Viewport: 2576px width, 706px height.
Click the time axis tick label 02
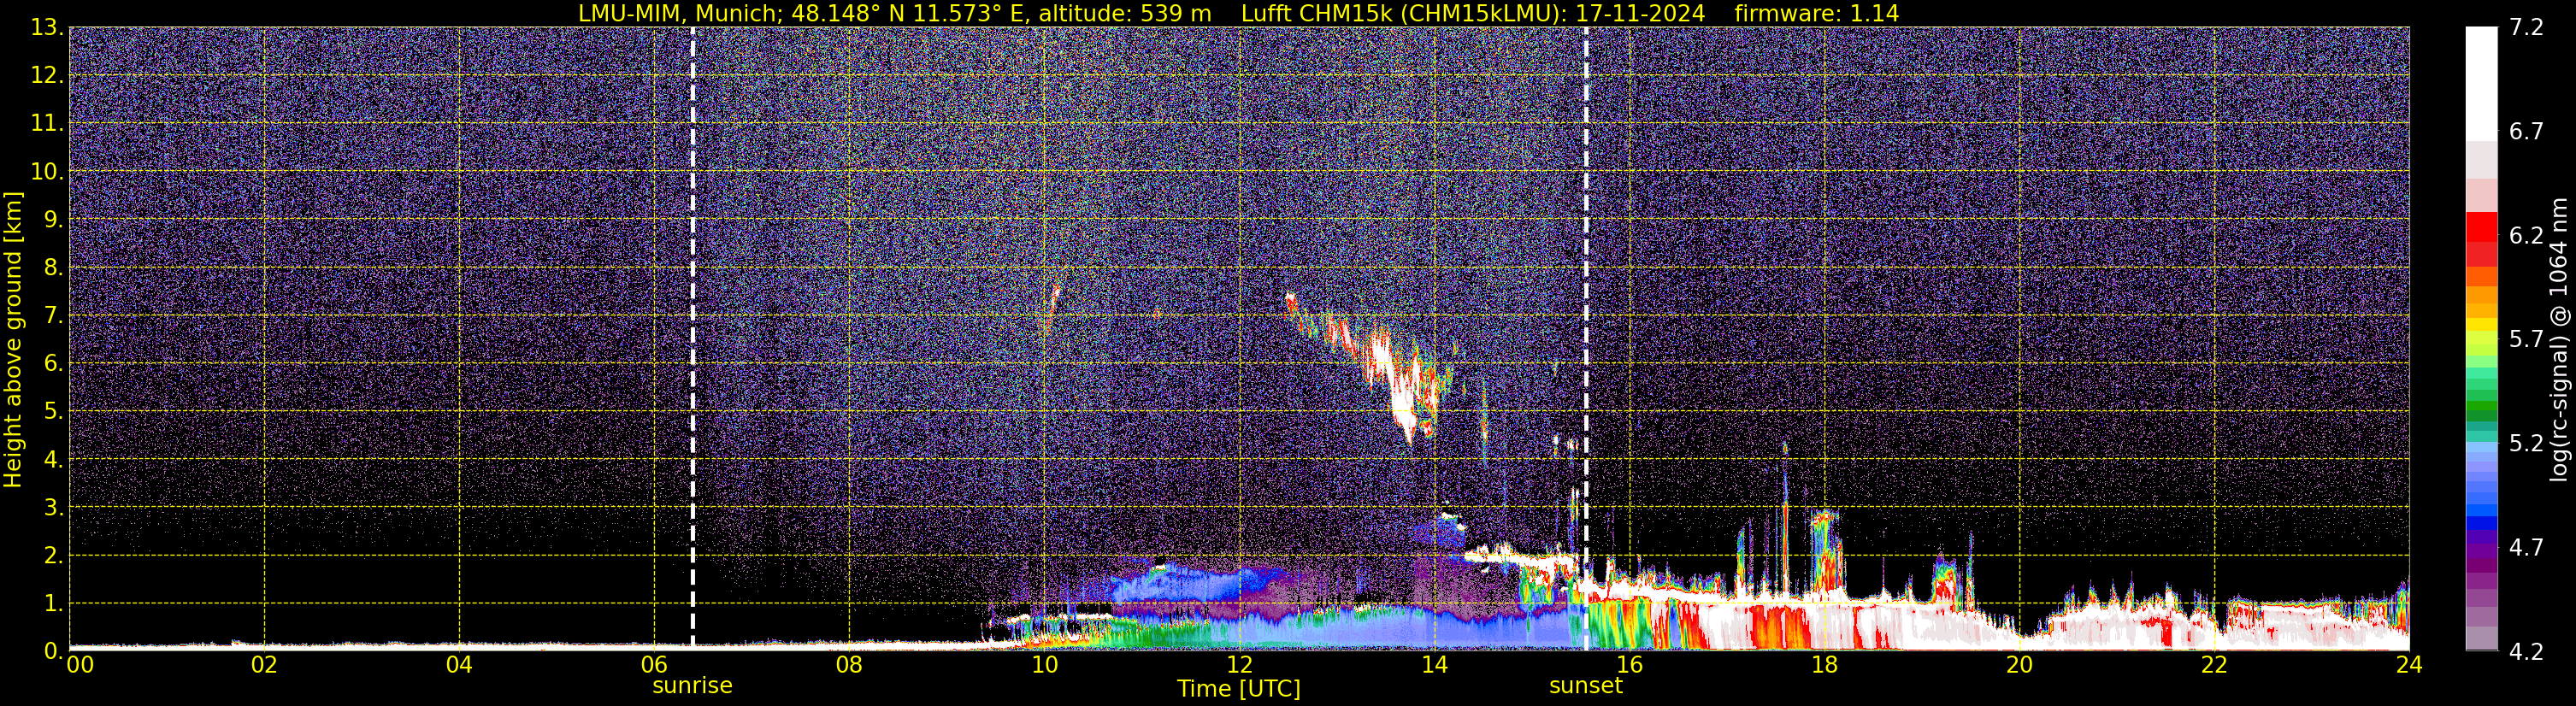(264, 665)
